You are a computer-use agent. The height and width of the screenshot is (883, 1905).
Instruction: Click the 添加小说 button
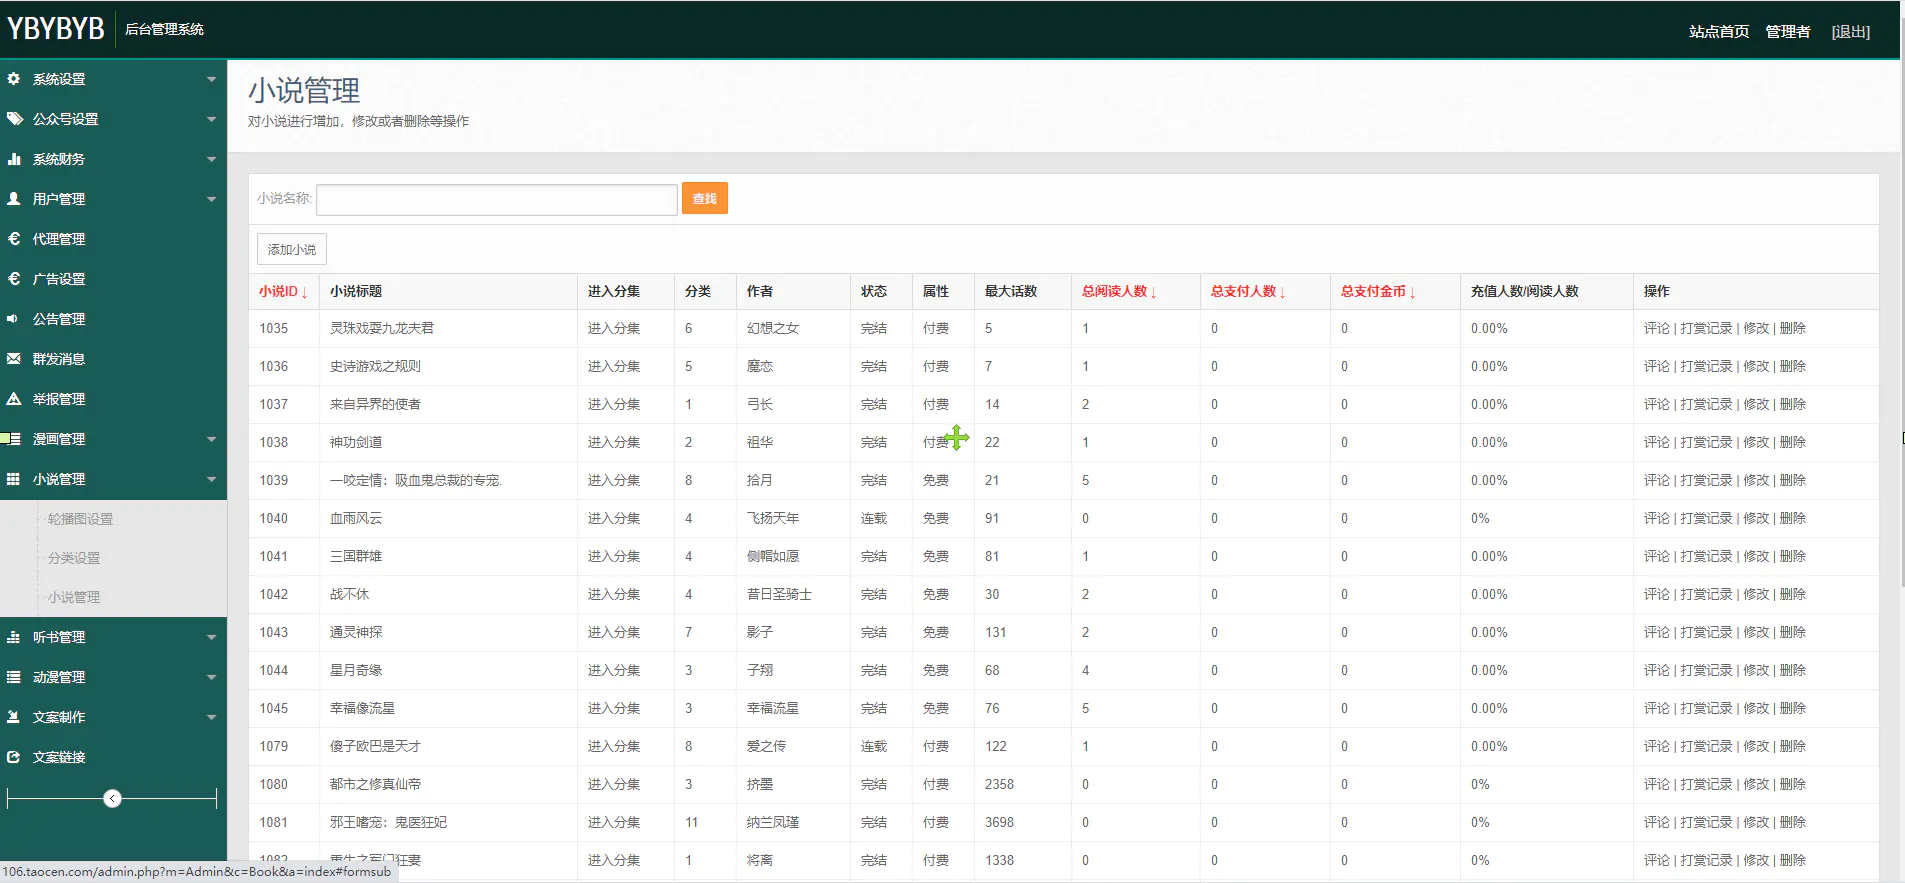tap(292, 250)
